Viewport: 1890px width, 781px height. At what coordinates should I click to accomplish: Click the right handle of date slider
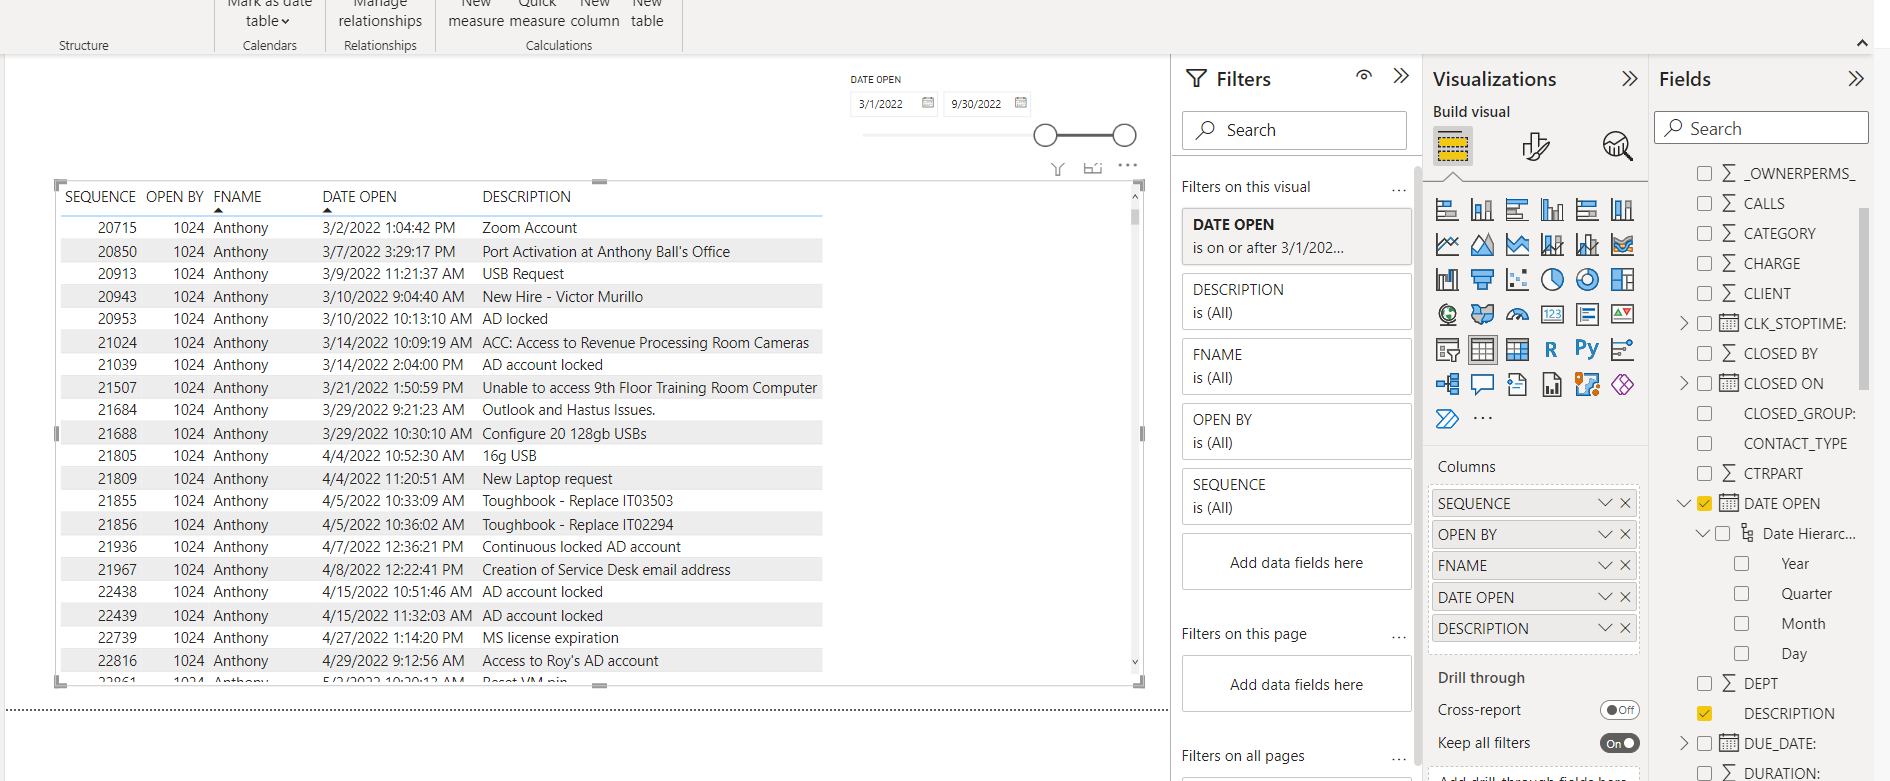[1124, 135]
